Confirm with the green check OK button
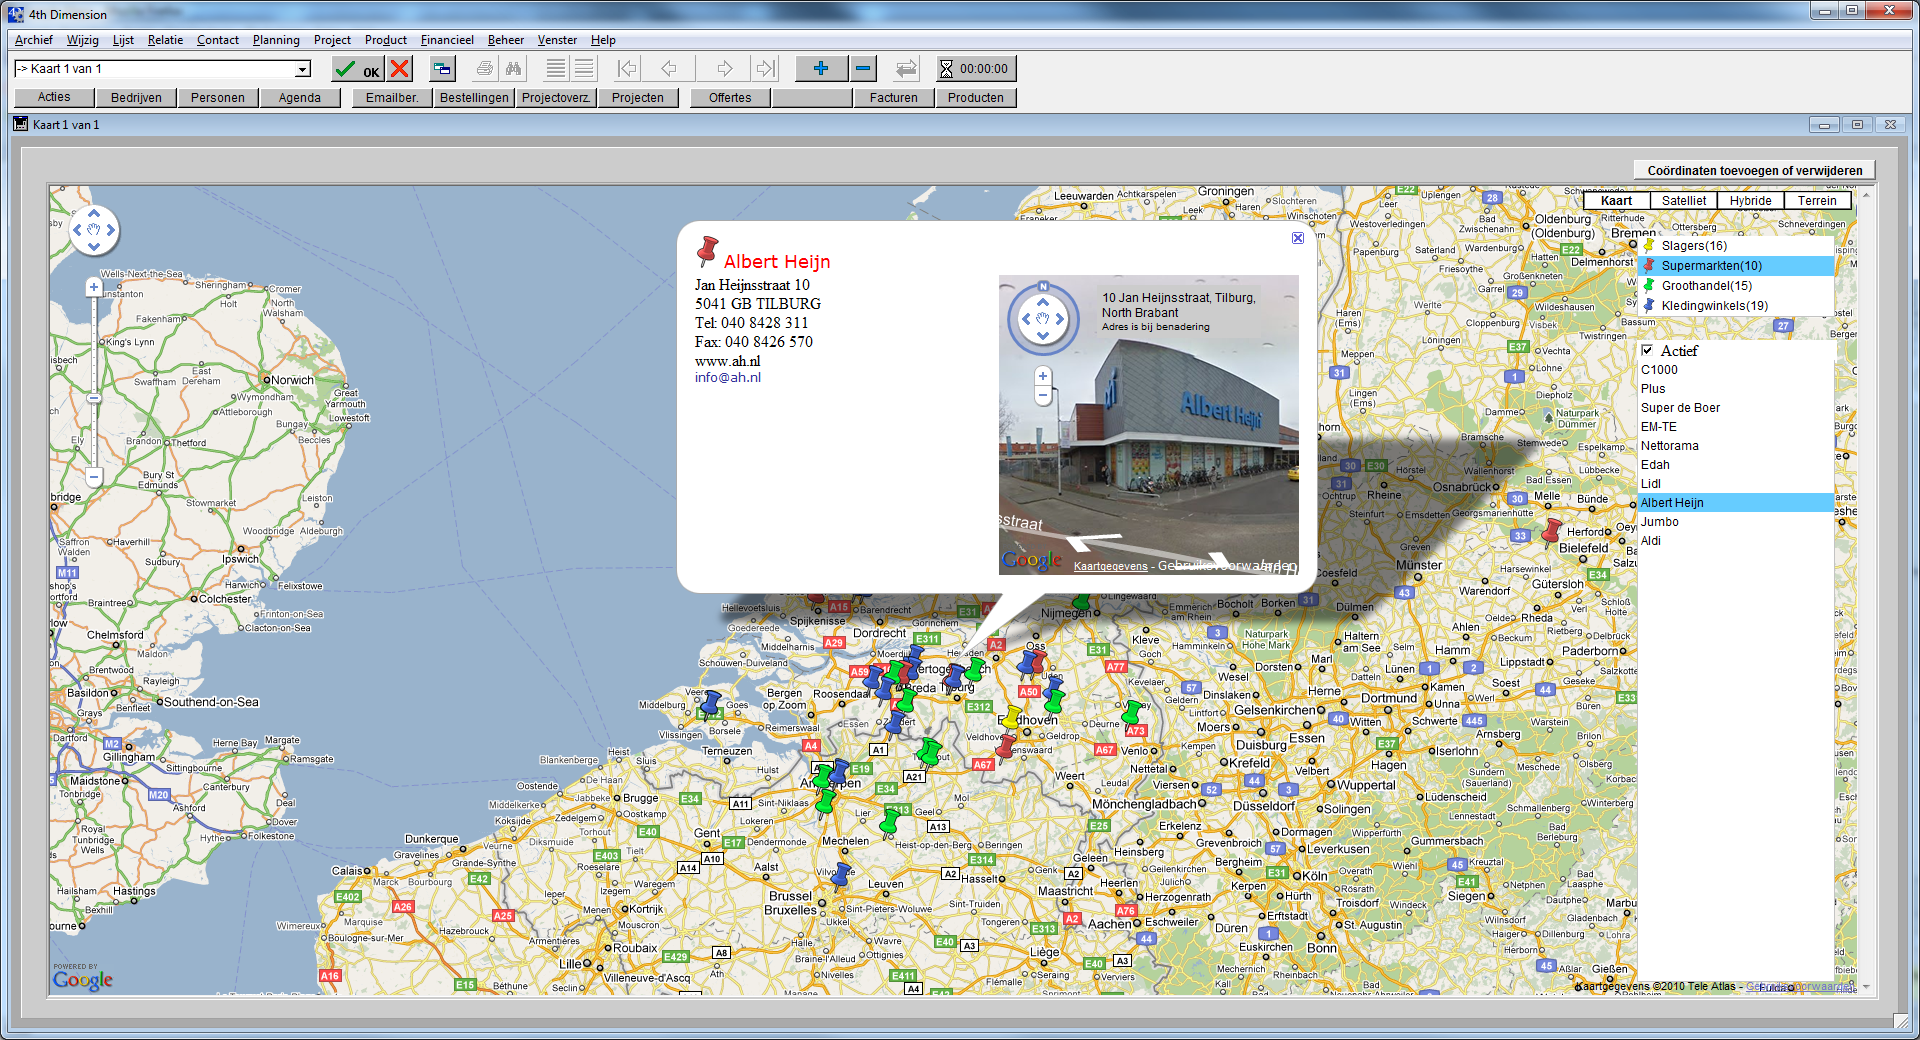 click(x=358, y=69)
